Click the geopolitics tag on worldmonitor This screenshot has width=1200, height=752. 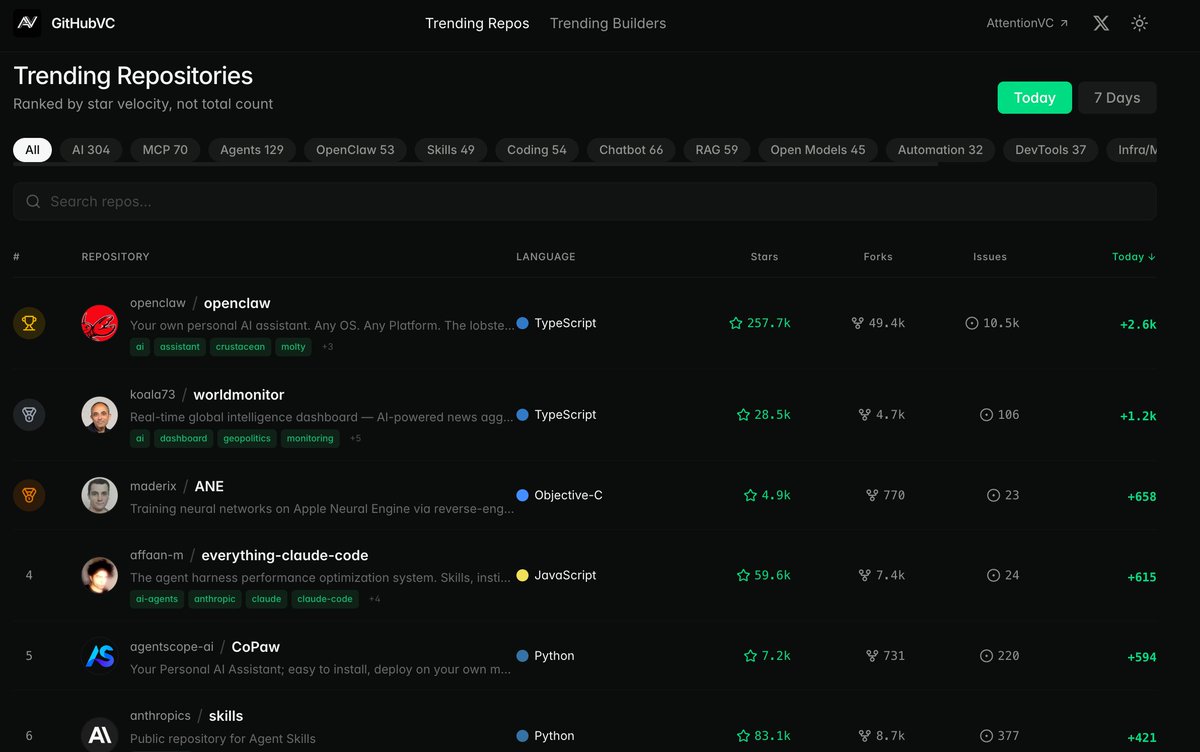(x=247, y=439)
